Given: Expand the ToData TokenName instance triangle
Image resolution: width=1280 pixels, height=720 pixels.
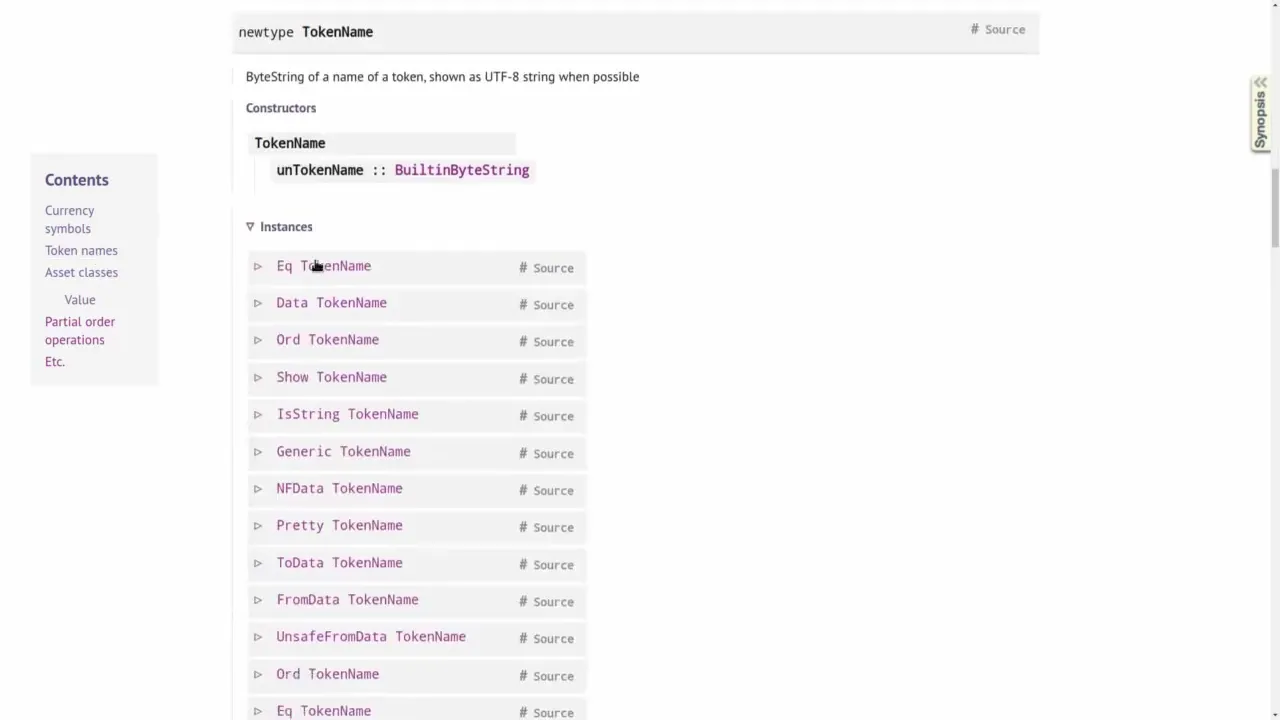Looking at the screenshot, I should (258, 563).
